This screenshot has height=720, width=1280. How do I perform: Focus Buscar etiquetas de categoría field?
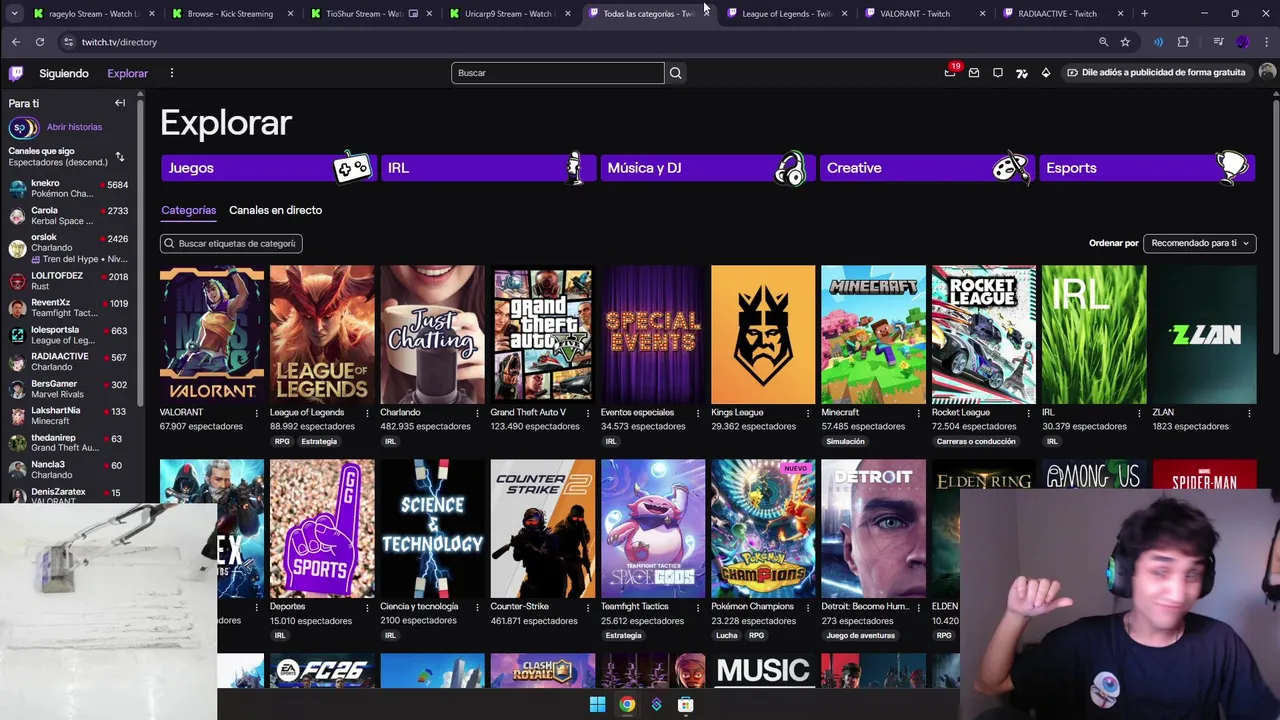231,243
